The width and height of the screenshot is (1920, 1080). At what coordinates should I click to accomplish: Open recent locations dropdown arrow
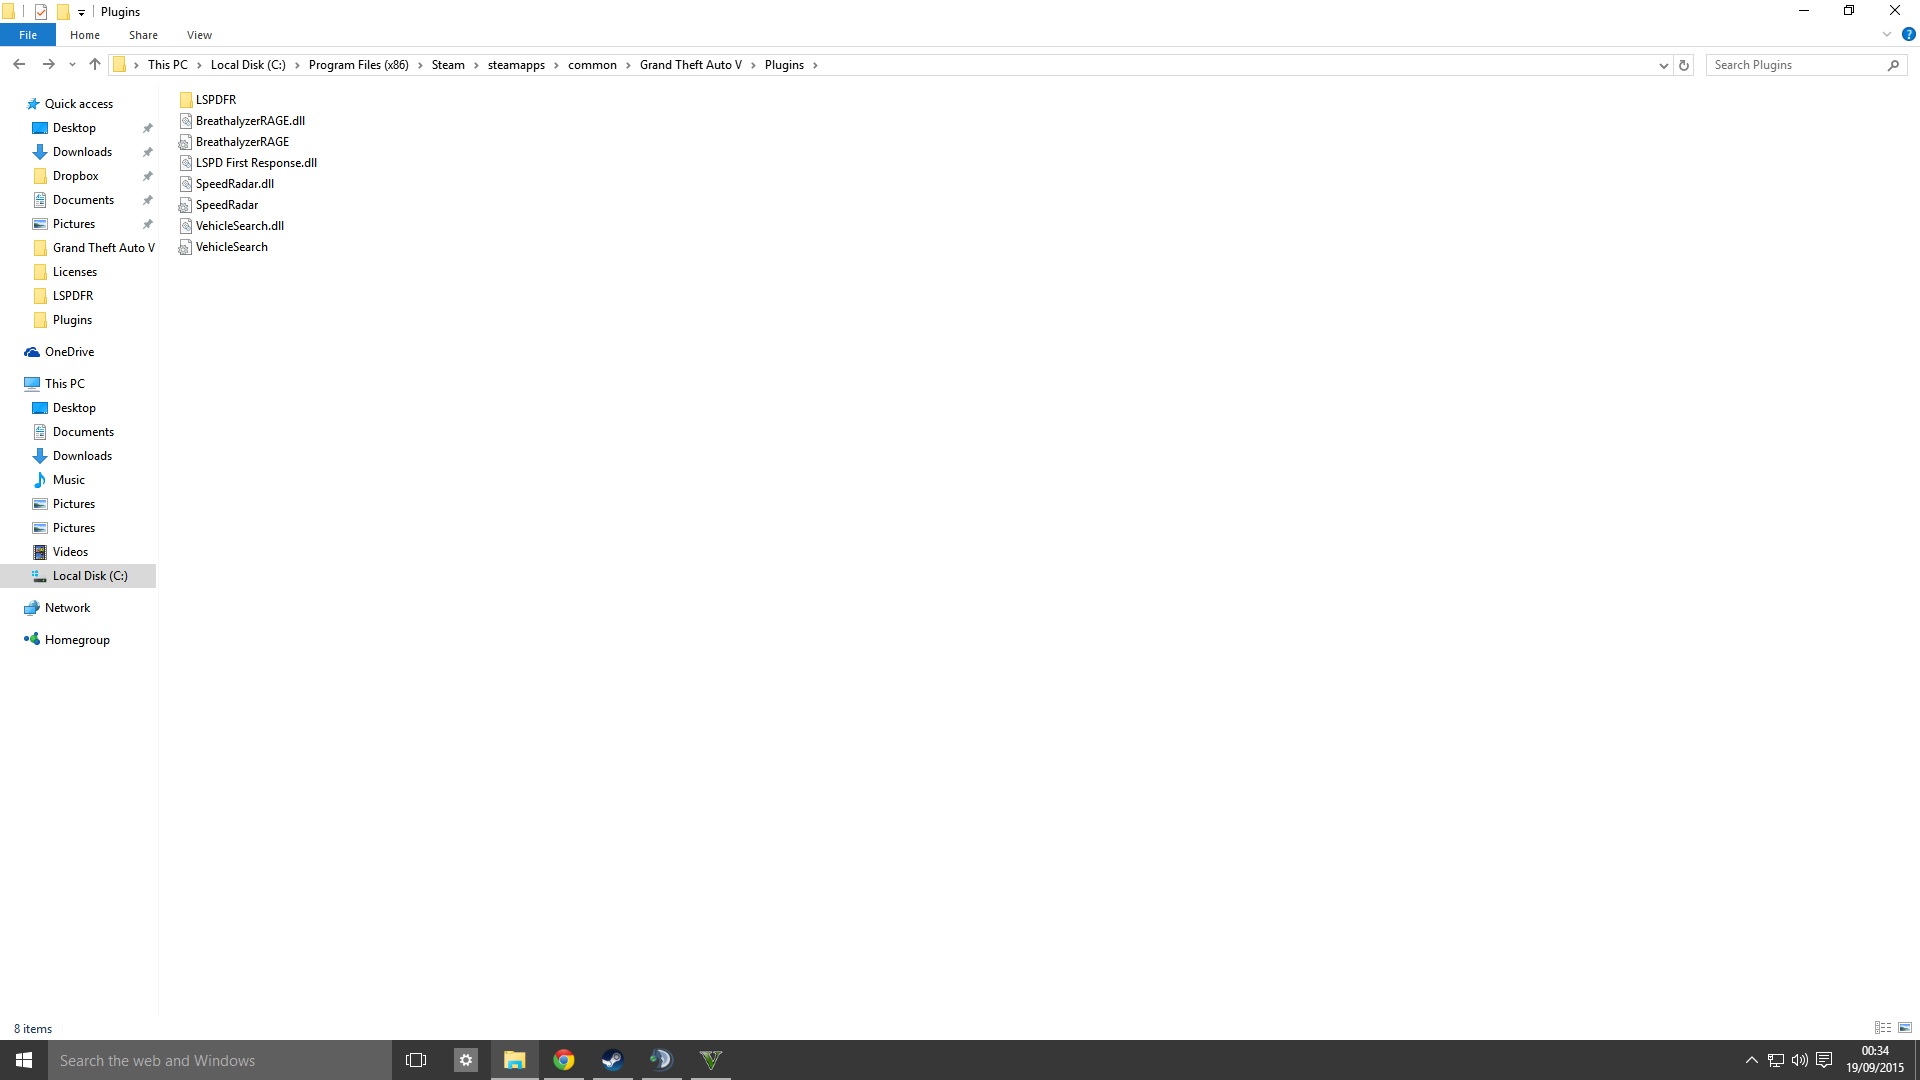72,65
